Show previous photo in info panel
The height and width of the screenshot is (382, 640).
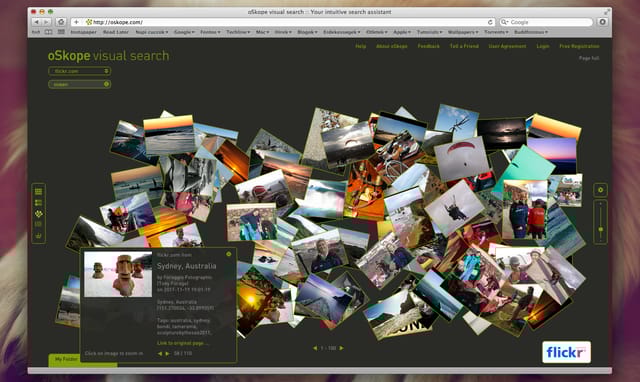(x=160, y=353)
